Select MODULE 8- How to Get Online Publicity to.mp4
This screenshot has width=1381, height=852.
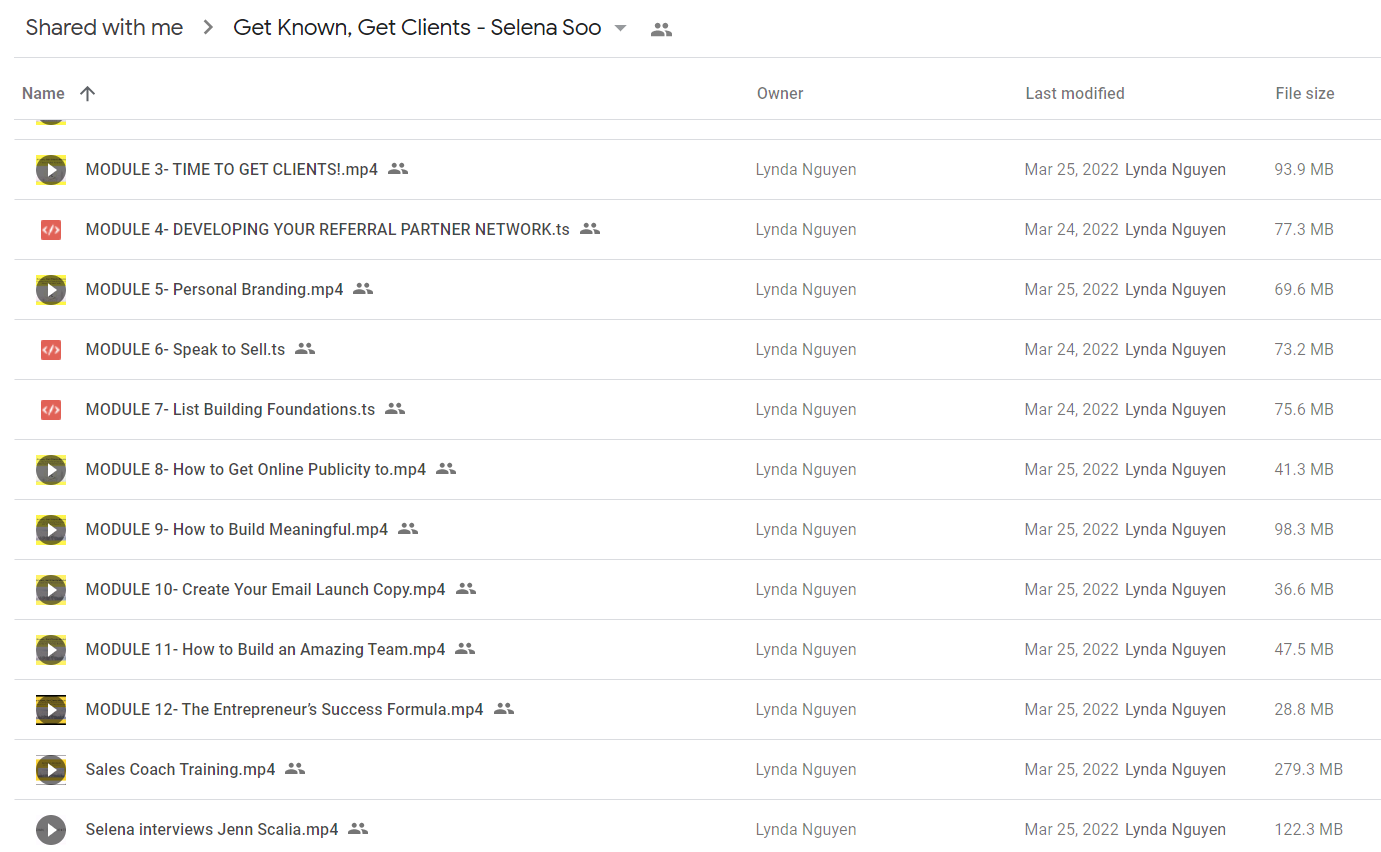click(256, 470)
